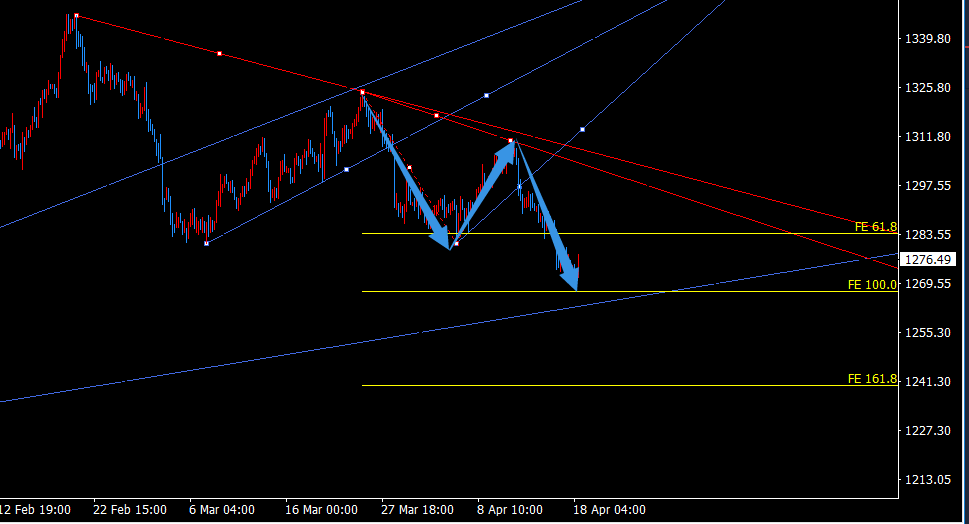
Task: Select the 1241.30 price axis value
Action: pos(928,382)
